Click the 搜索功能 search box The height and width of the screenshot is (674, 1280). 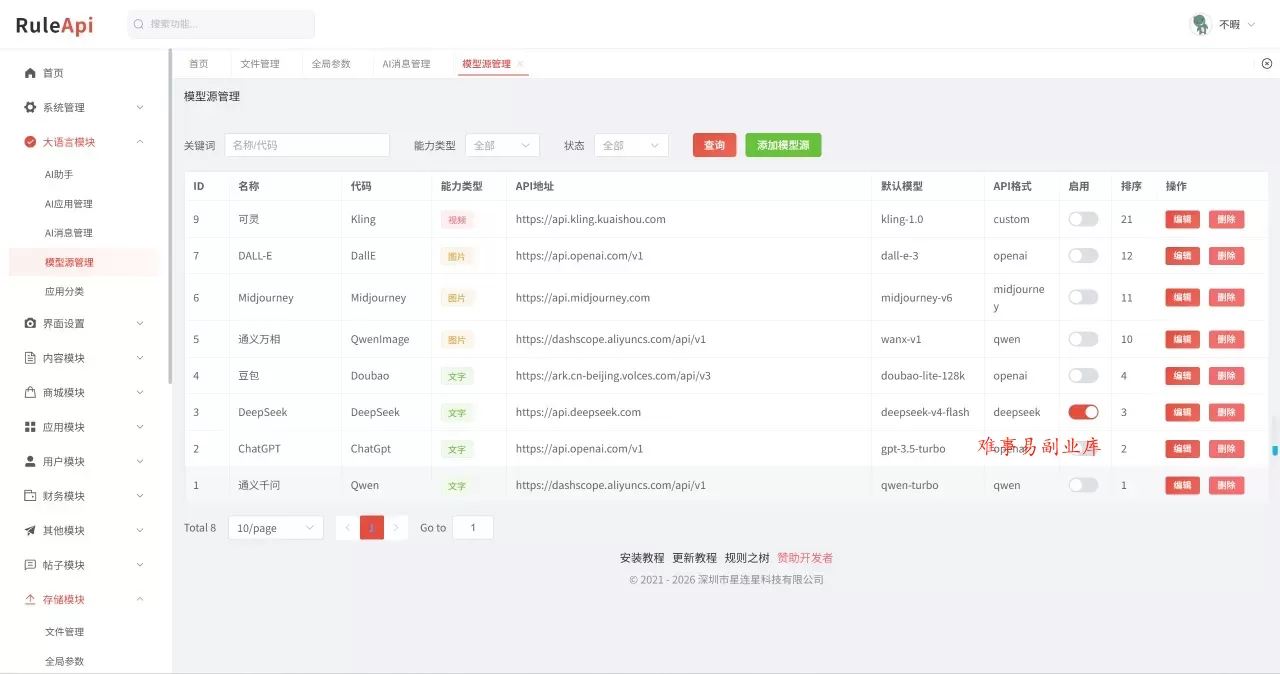[221, 24]
